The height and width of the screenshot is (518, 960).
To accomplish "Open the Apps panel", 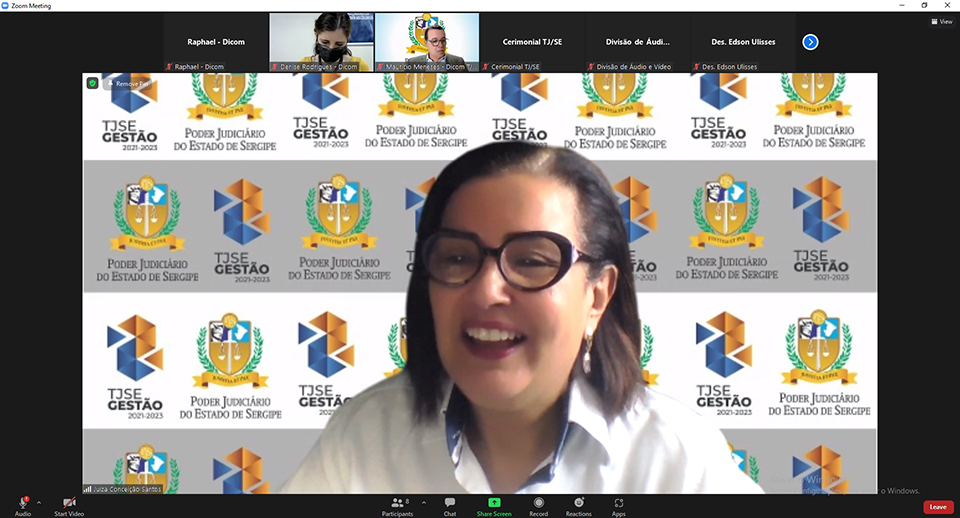I will [619, 502].
